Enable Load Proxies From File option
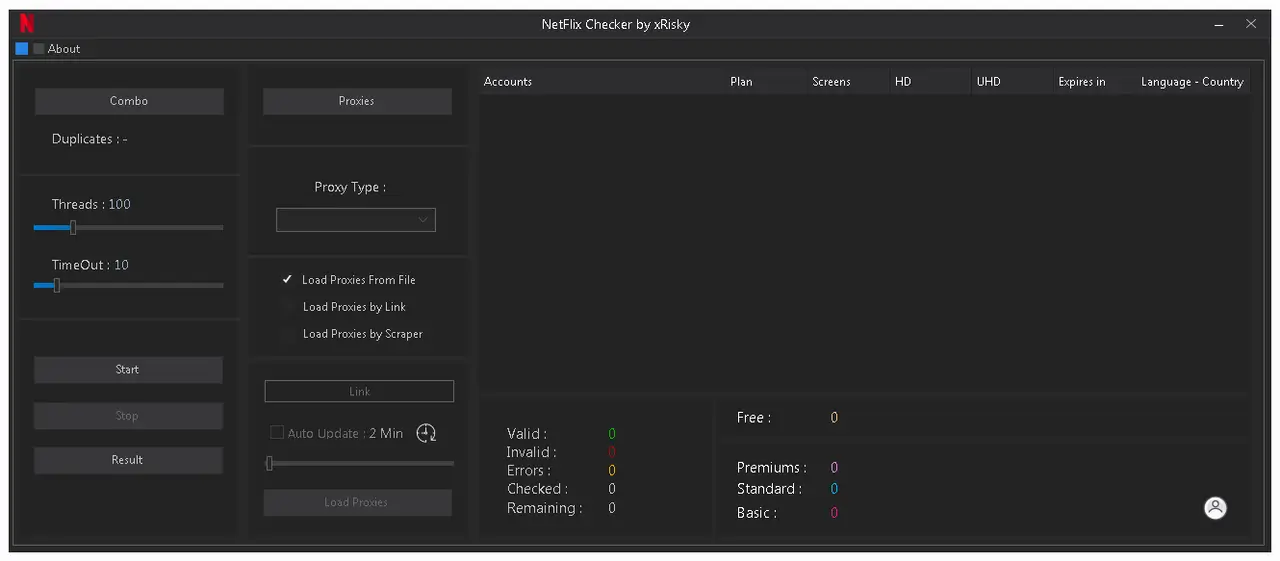Viewport: 1280px width, 561px height. click(348, 280)
